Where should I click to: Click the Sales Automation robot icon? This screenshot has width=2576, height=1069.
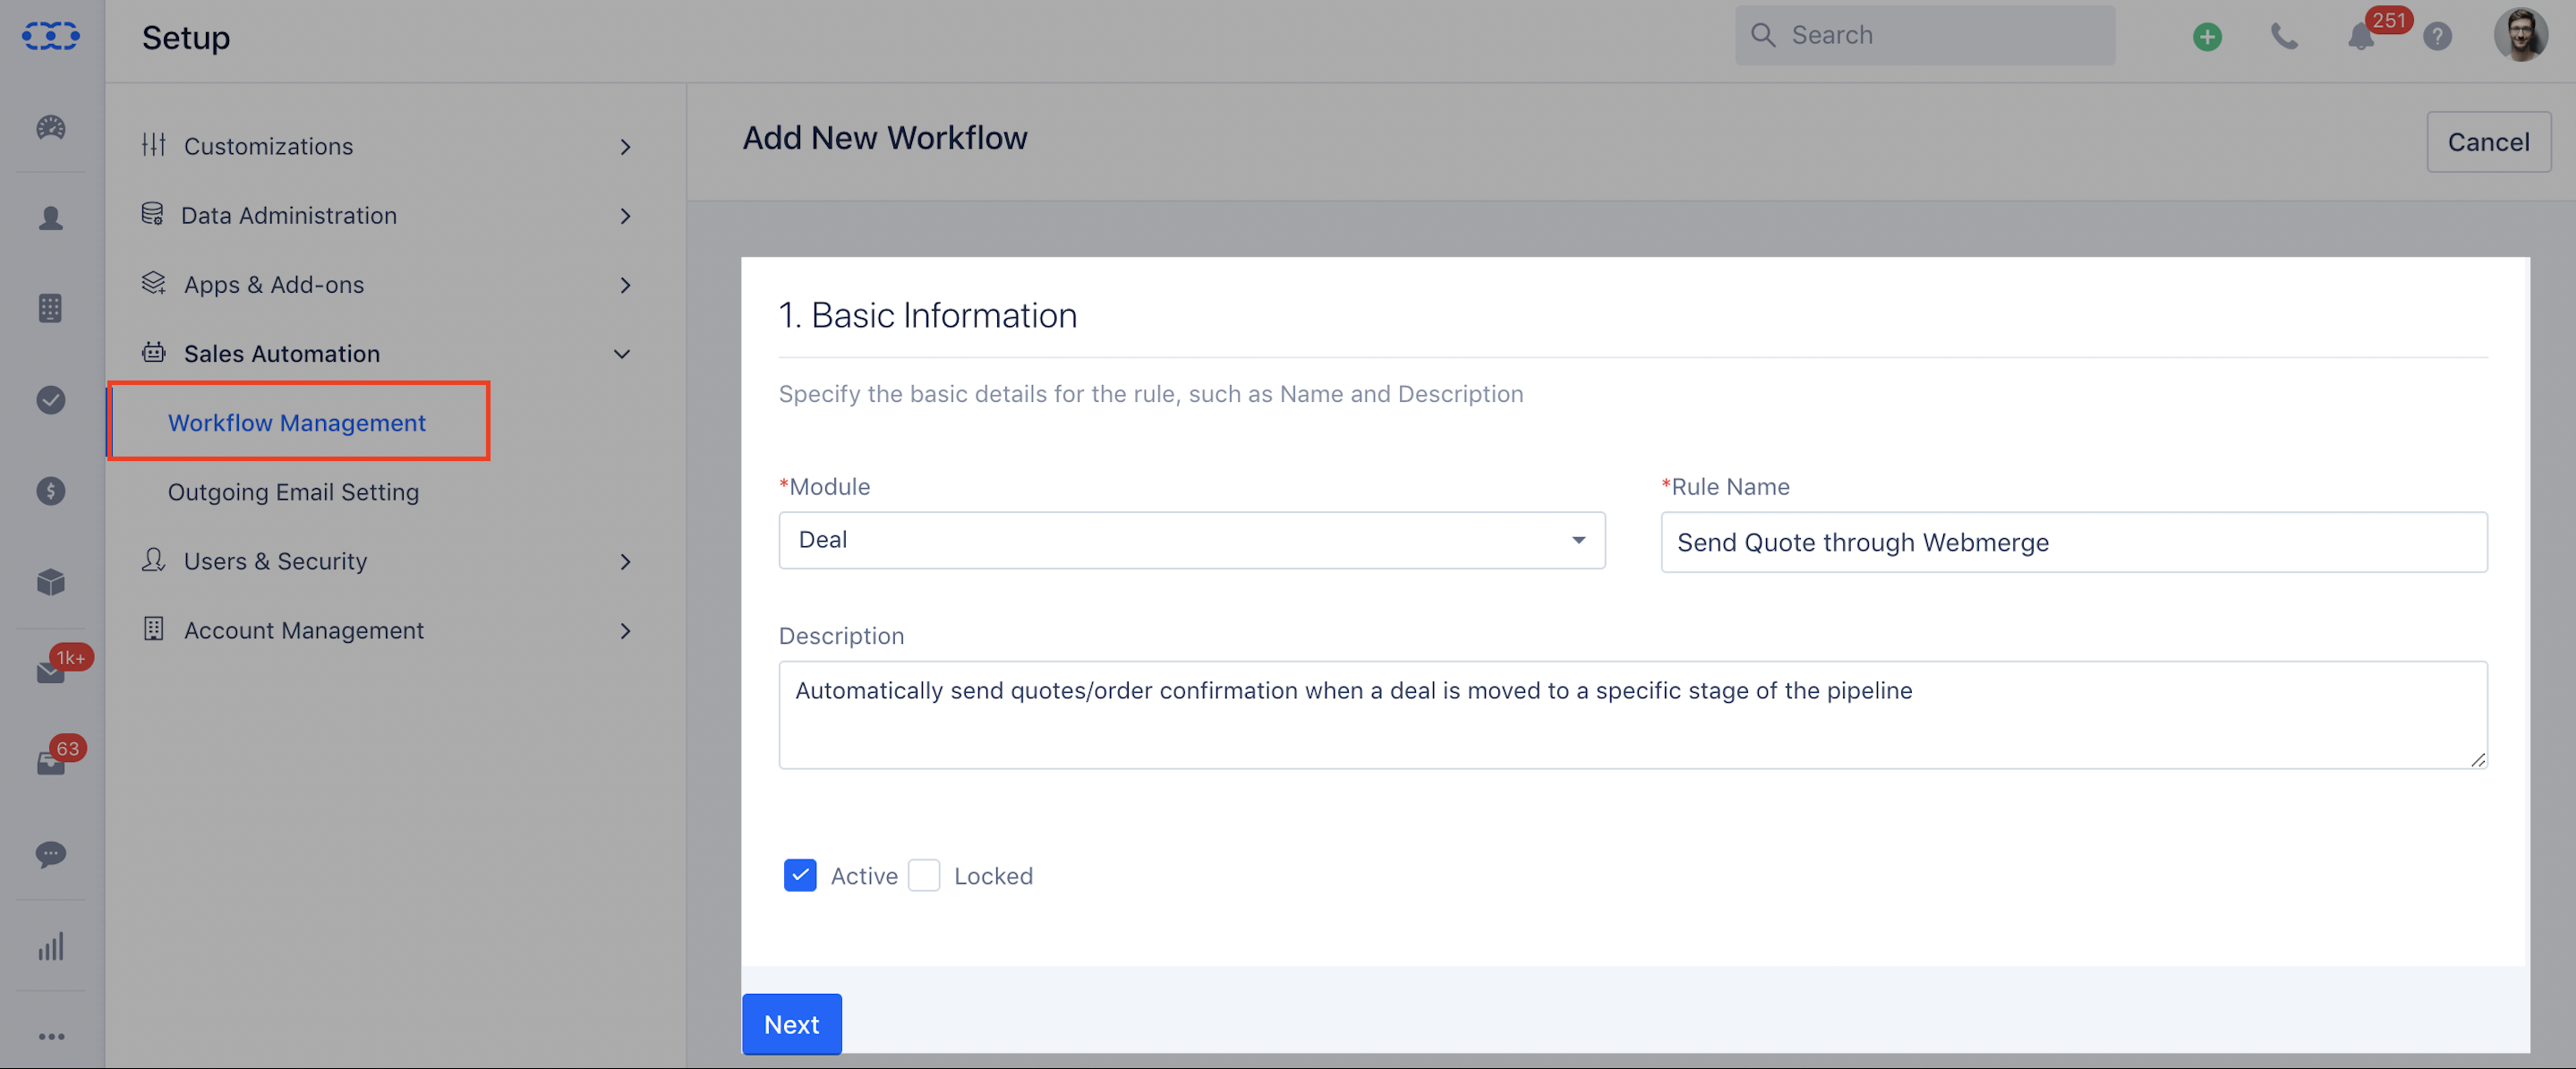[153, 352]
